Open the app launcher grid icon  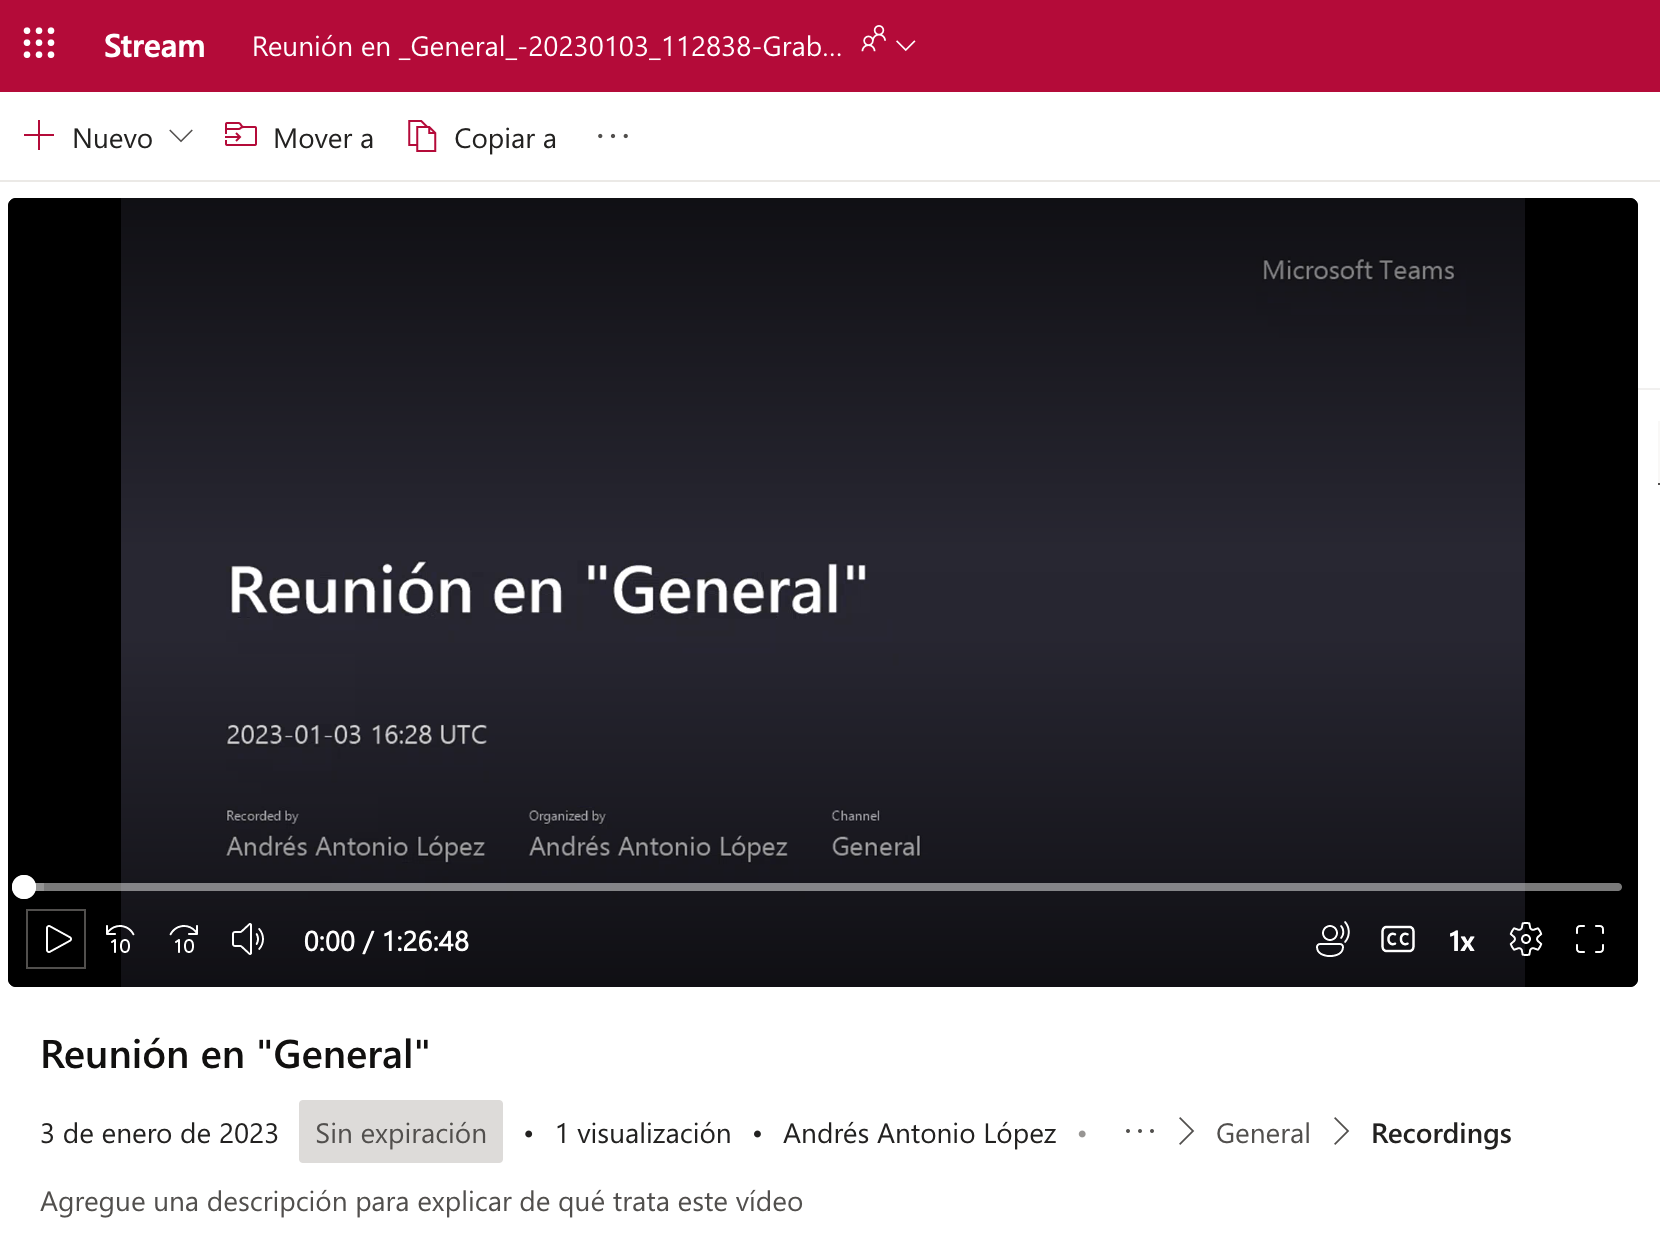click(39, 44)
